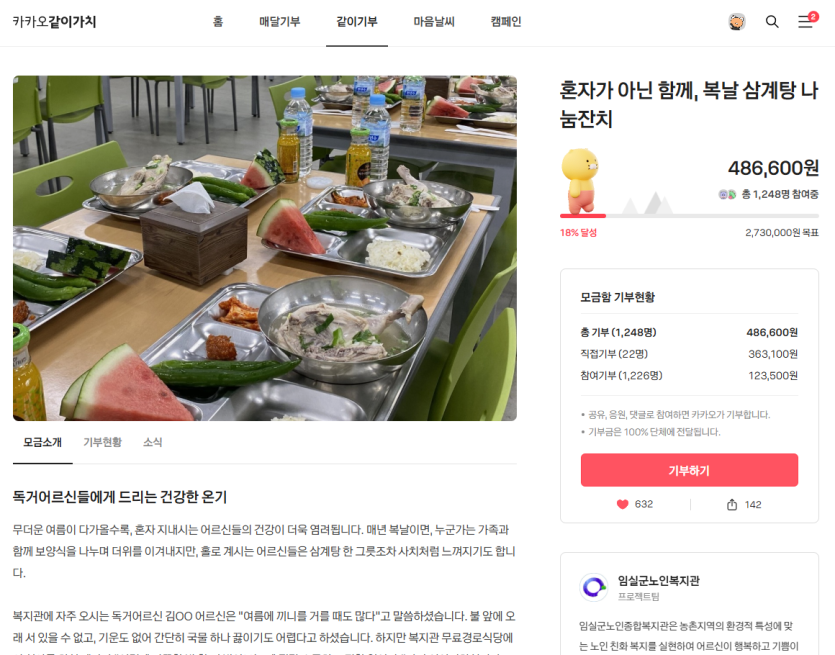Open the search magnifier icon
This screenshot has height=655, width=835.
tap(772, 22)
